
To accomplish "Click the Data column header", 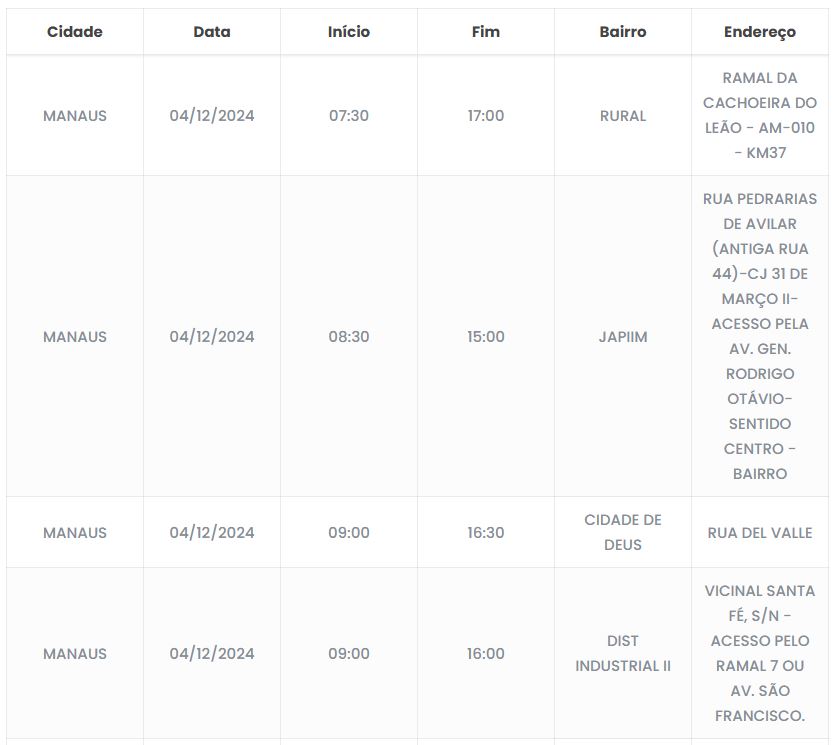I will [212, 32].
